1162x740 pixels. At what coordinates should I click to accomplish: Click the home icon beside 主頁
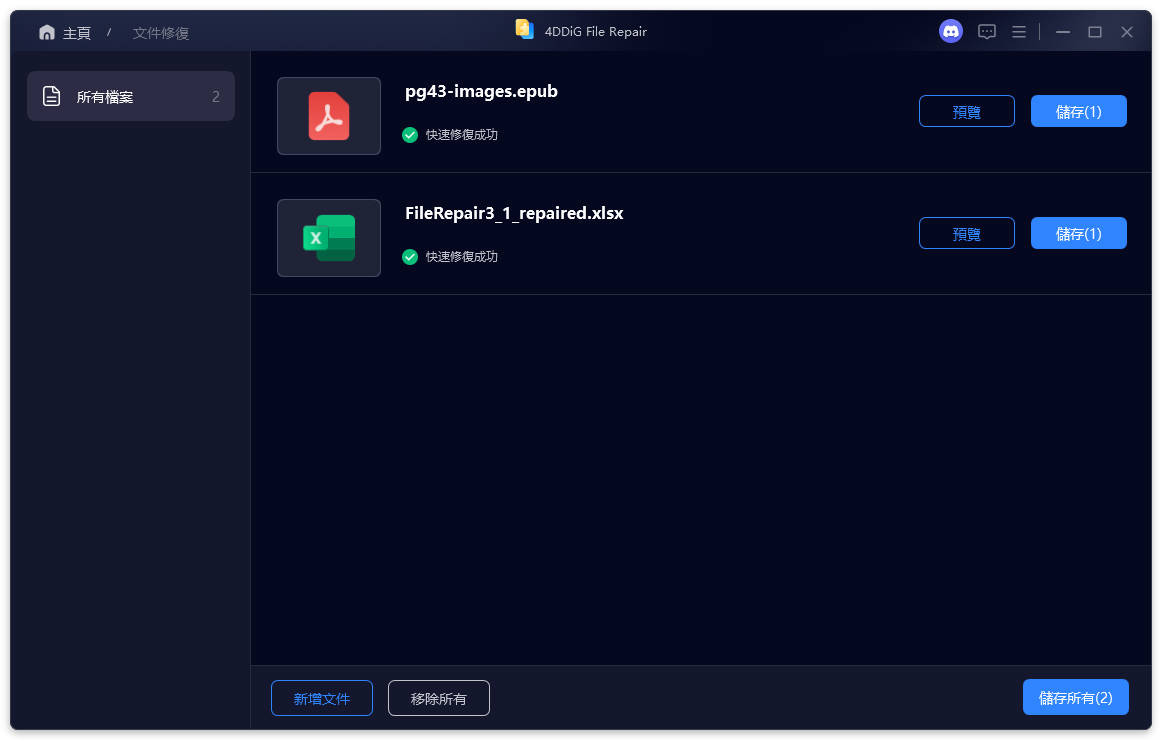click(47, 31)
